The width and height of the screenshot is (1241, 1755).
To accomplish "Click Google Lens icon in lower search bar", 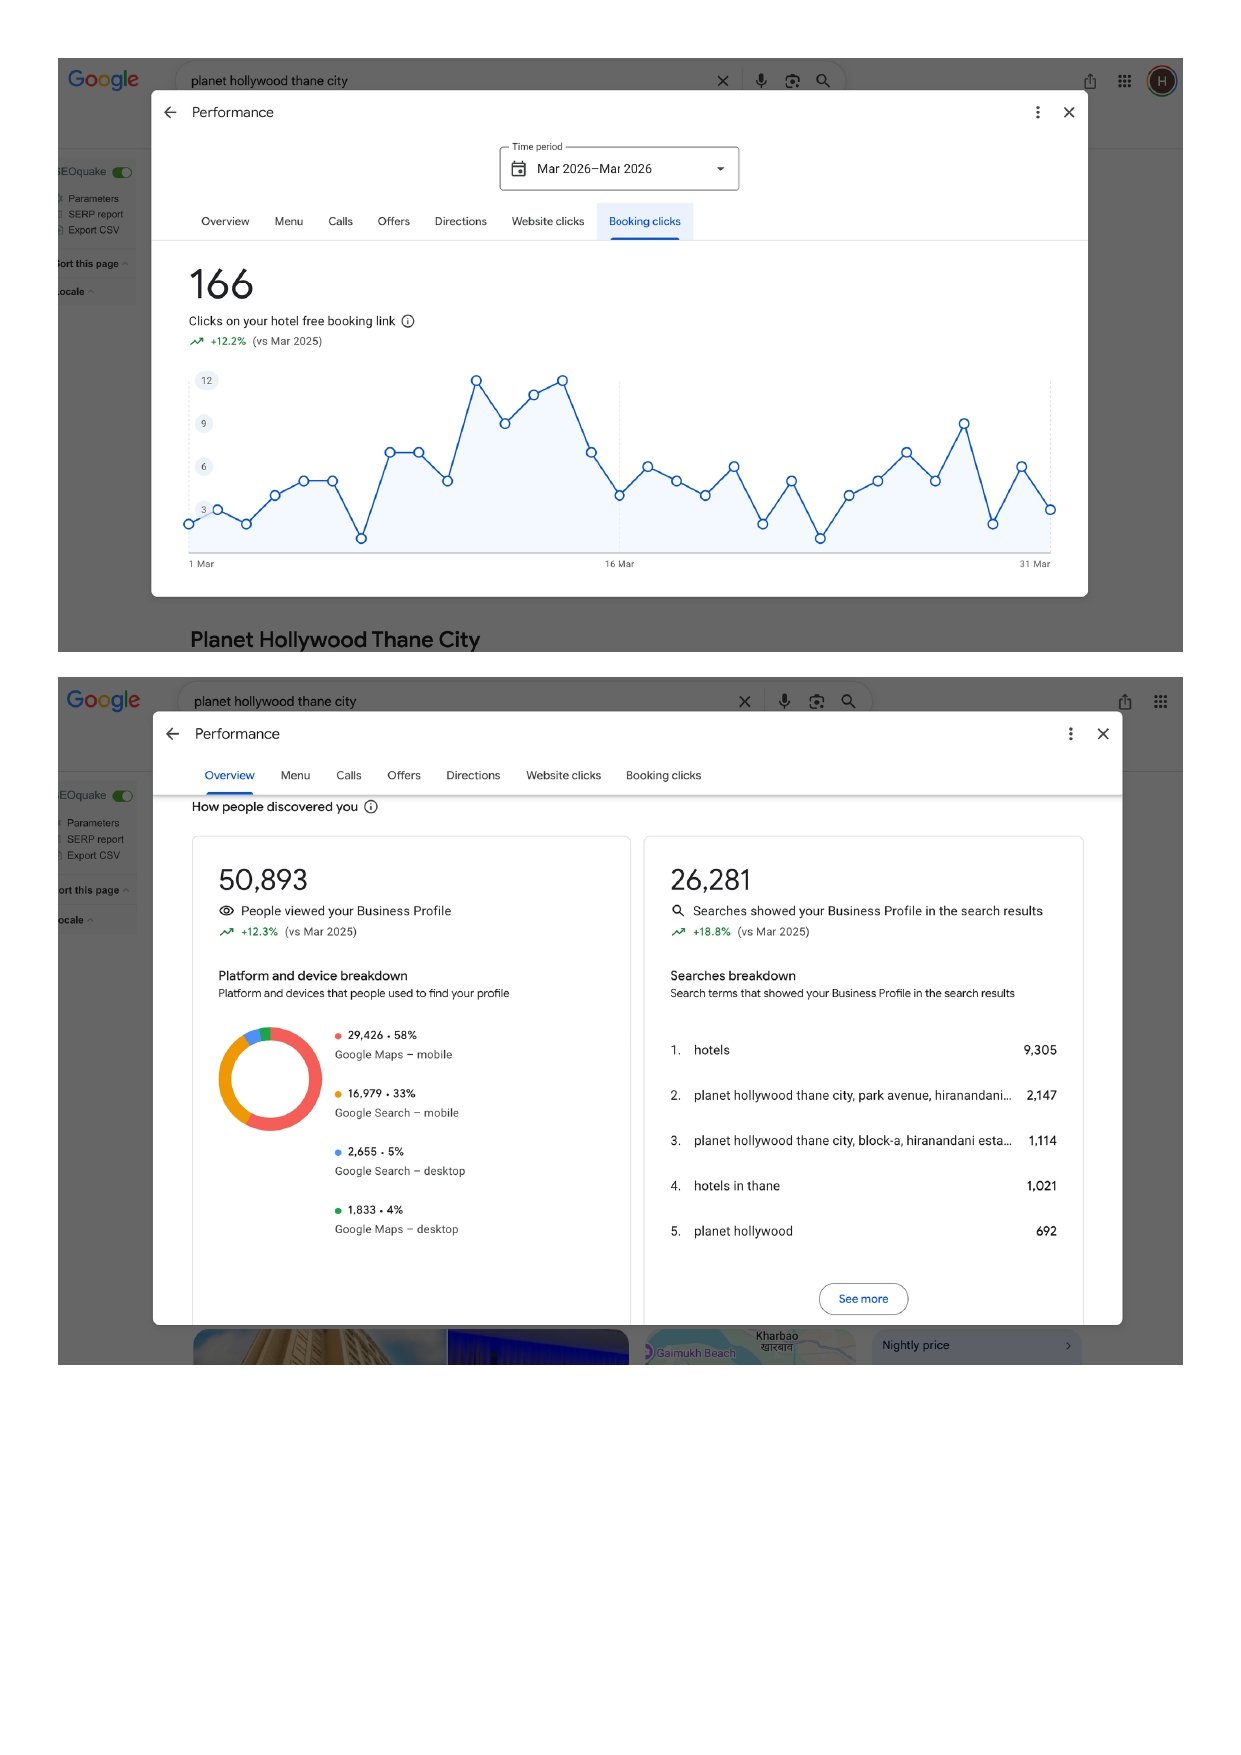I will coord(817,702).
